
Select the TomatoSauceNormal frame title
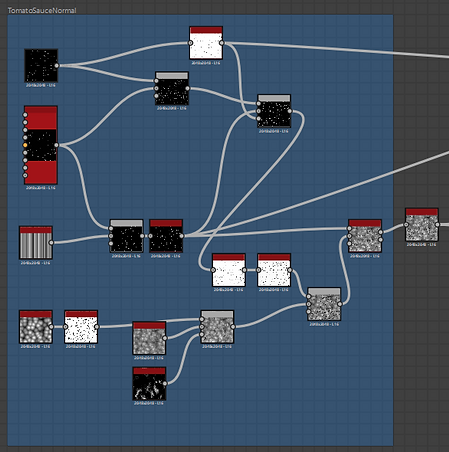pyautogui.click(x=42, y=10)
